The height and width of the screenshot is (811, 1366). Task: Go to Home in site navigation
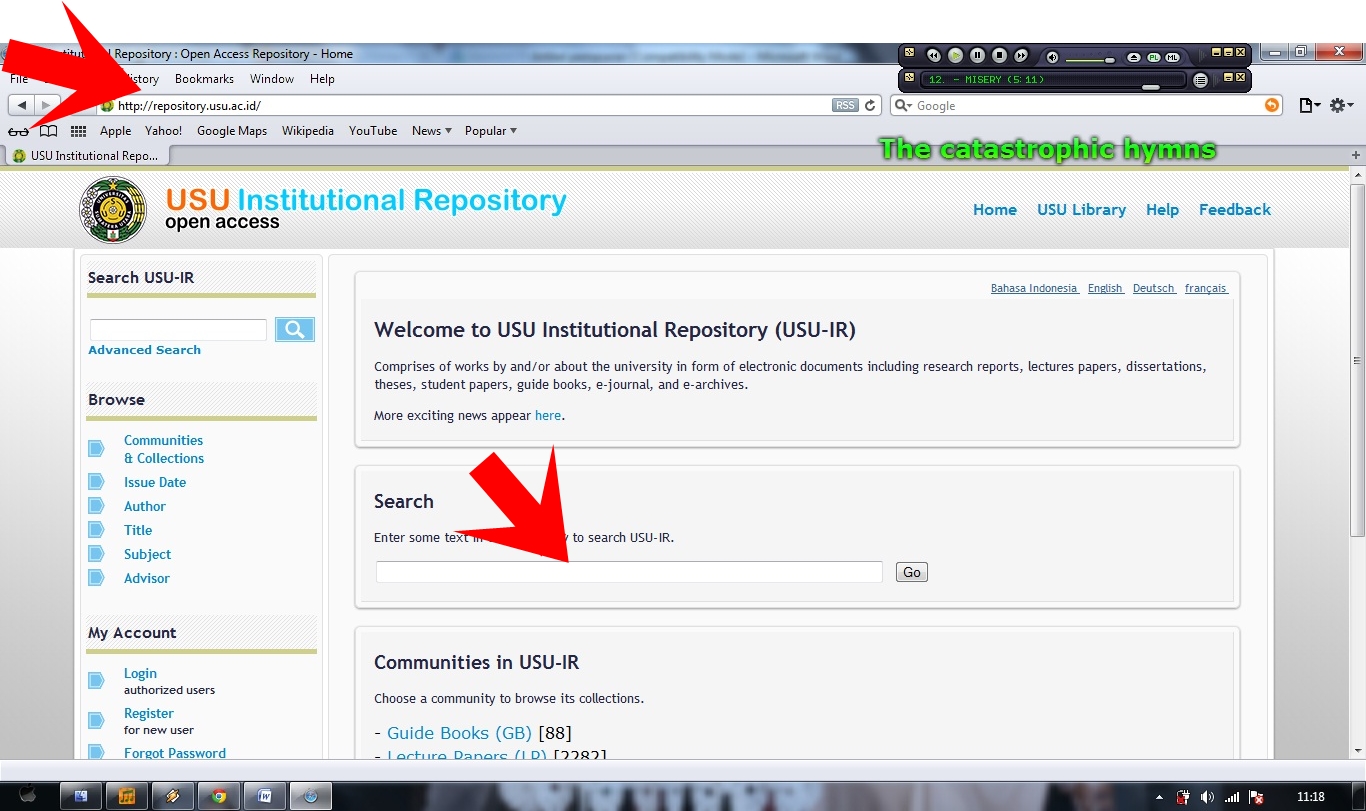995,210
